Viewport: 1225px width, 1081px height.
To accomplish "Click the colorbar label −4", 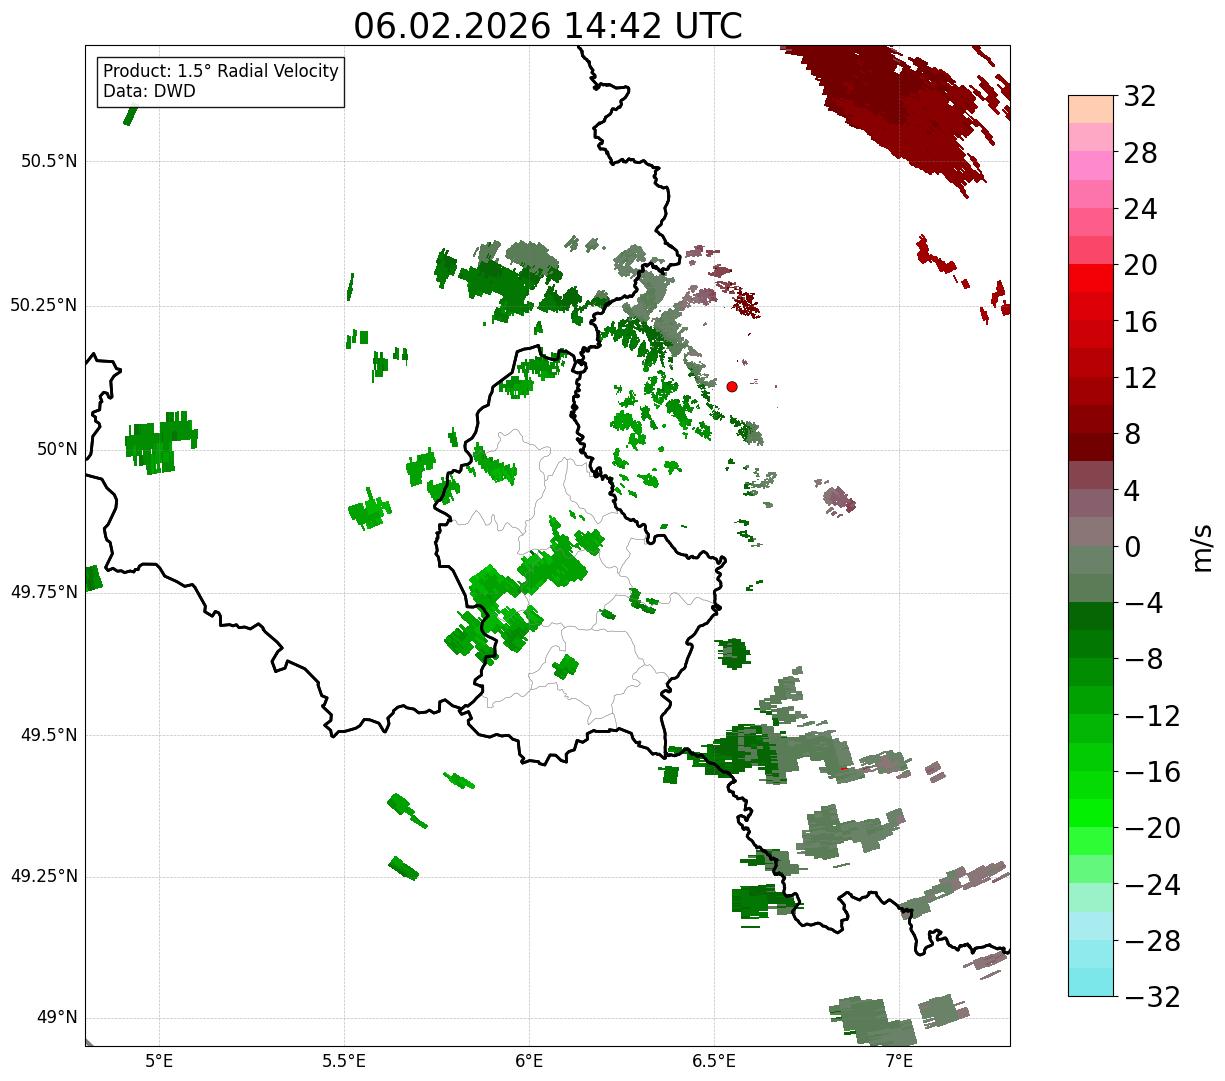I will 1142,603.
